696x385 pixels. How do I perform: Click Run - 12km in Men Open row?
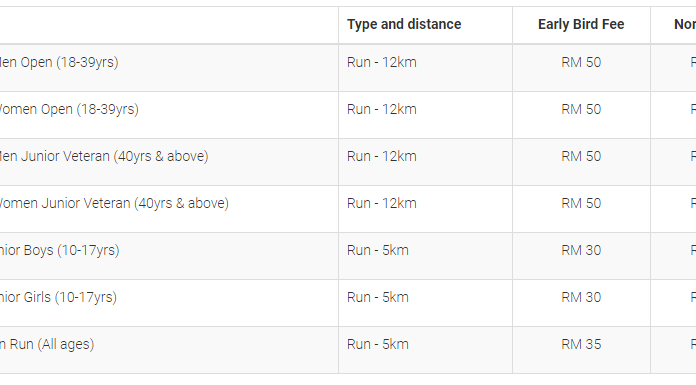tap(382, 62)
